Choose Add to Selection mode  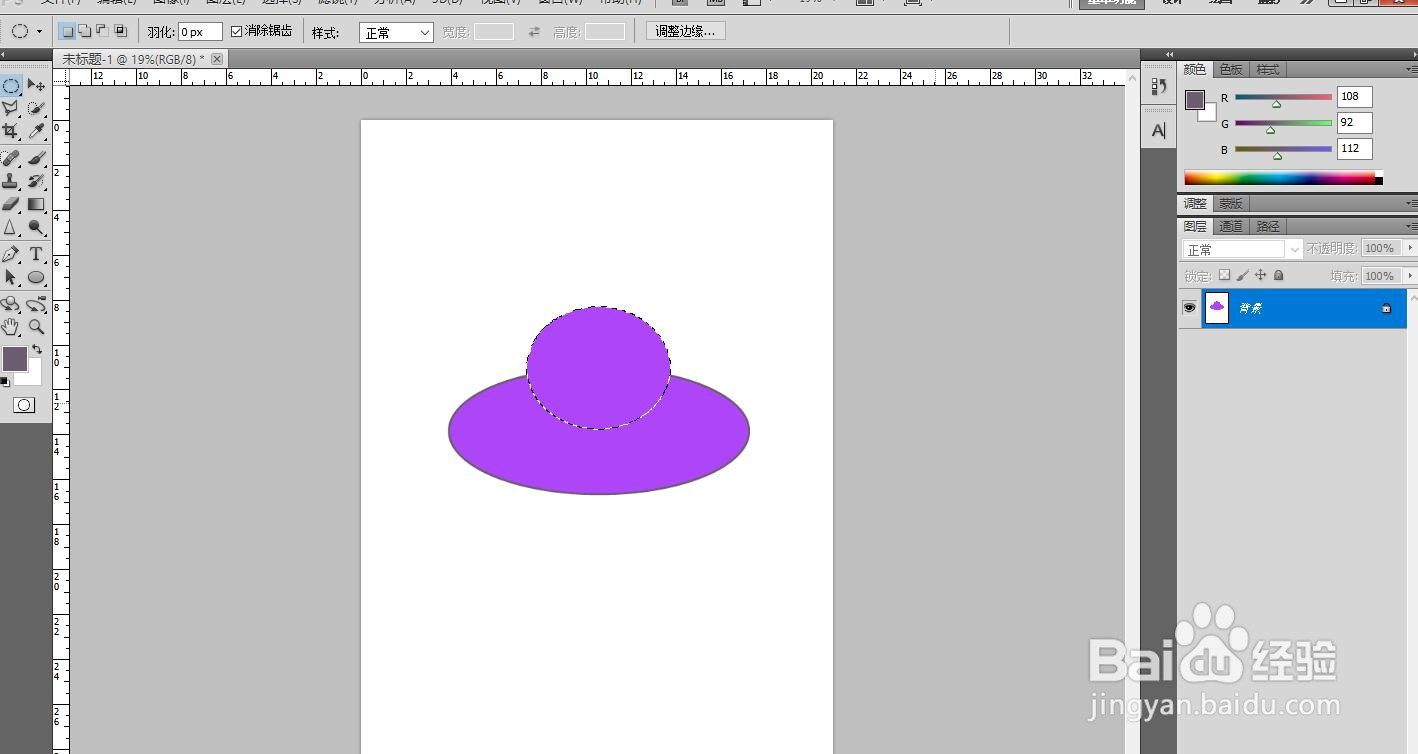click(85, 32)
